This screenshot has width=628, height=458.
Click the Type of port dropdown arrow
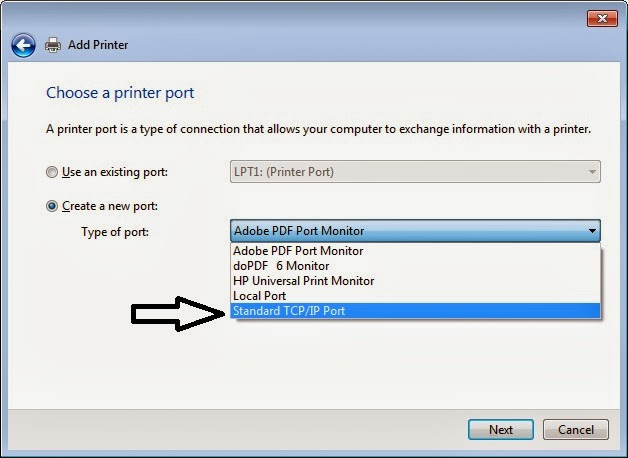click(x=592, y=231)
